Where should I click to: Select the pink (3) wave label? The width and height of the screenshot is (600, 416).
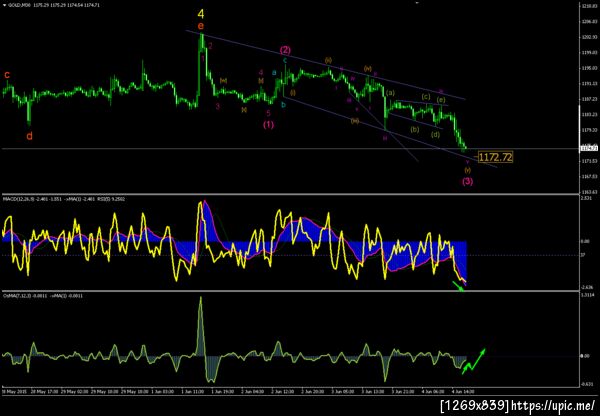(x=467, y=181)
